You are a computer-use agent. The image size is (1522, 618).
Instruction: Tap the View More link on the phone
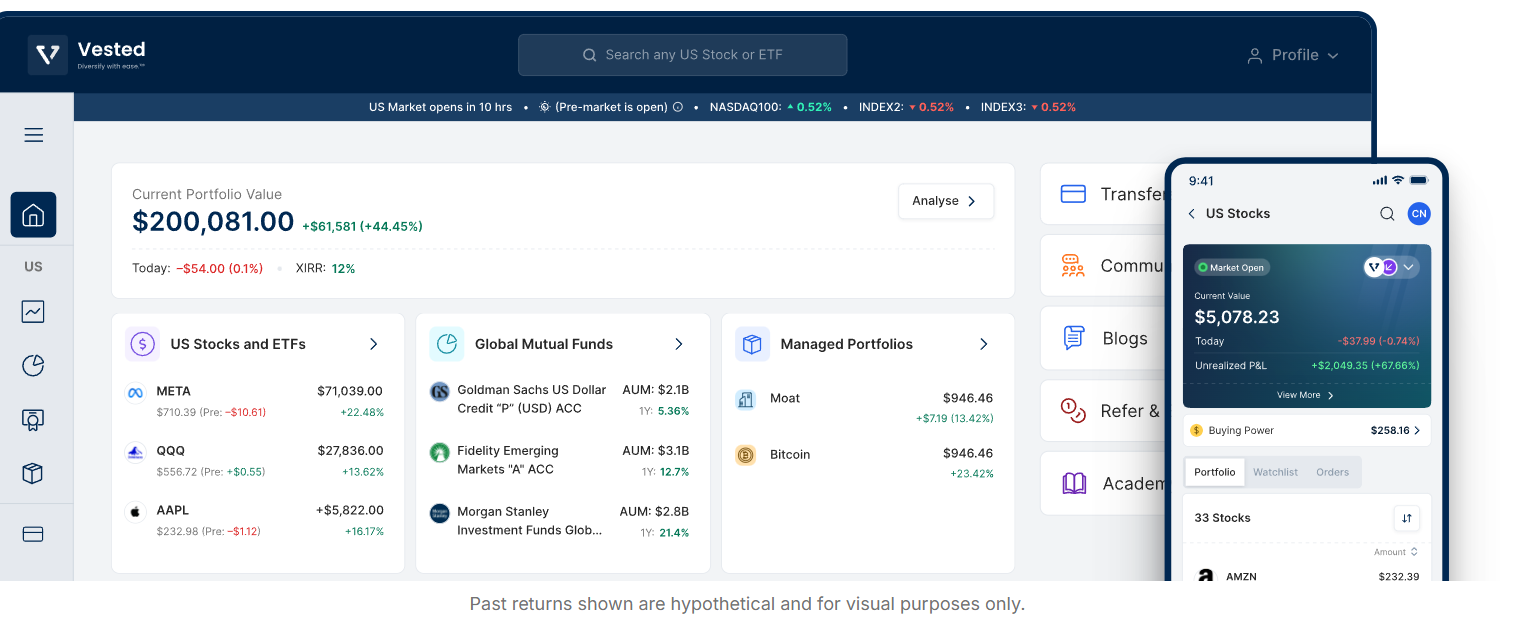1305,395
